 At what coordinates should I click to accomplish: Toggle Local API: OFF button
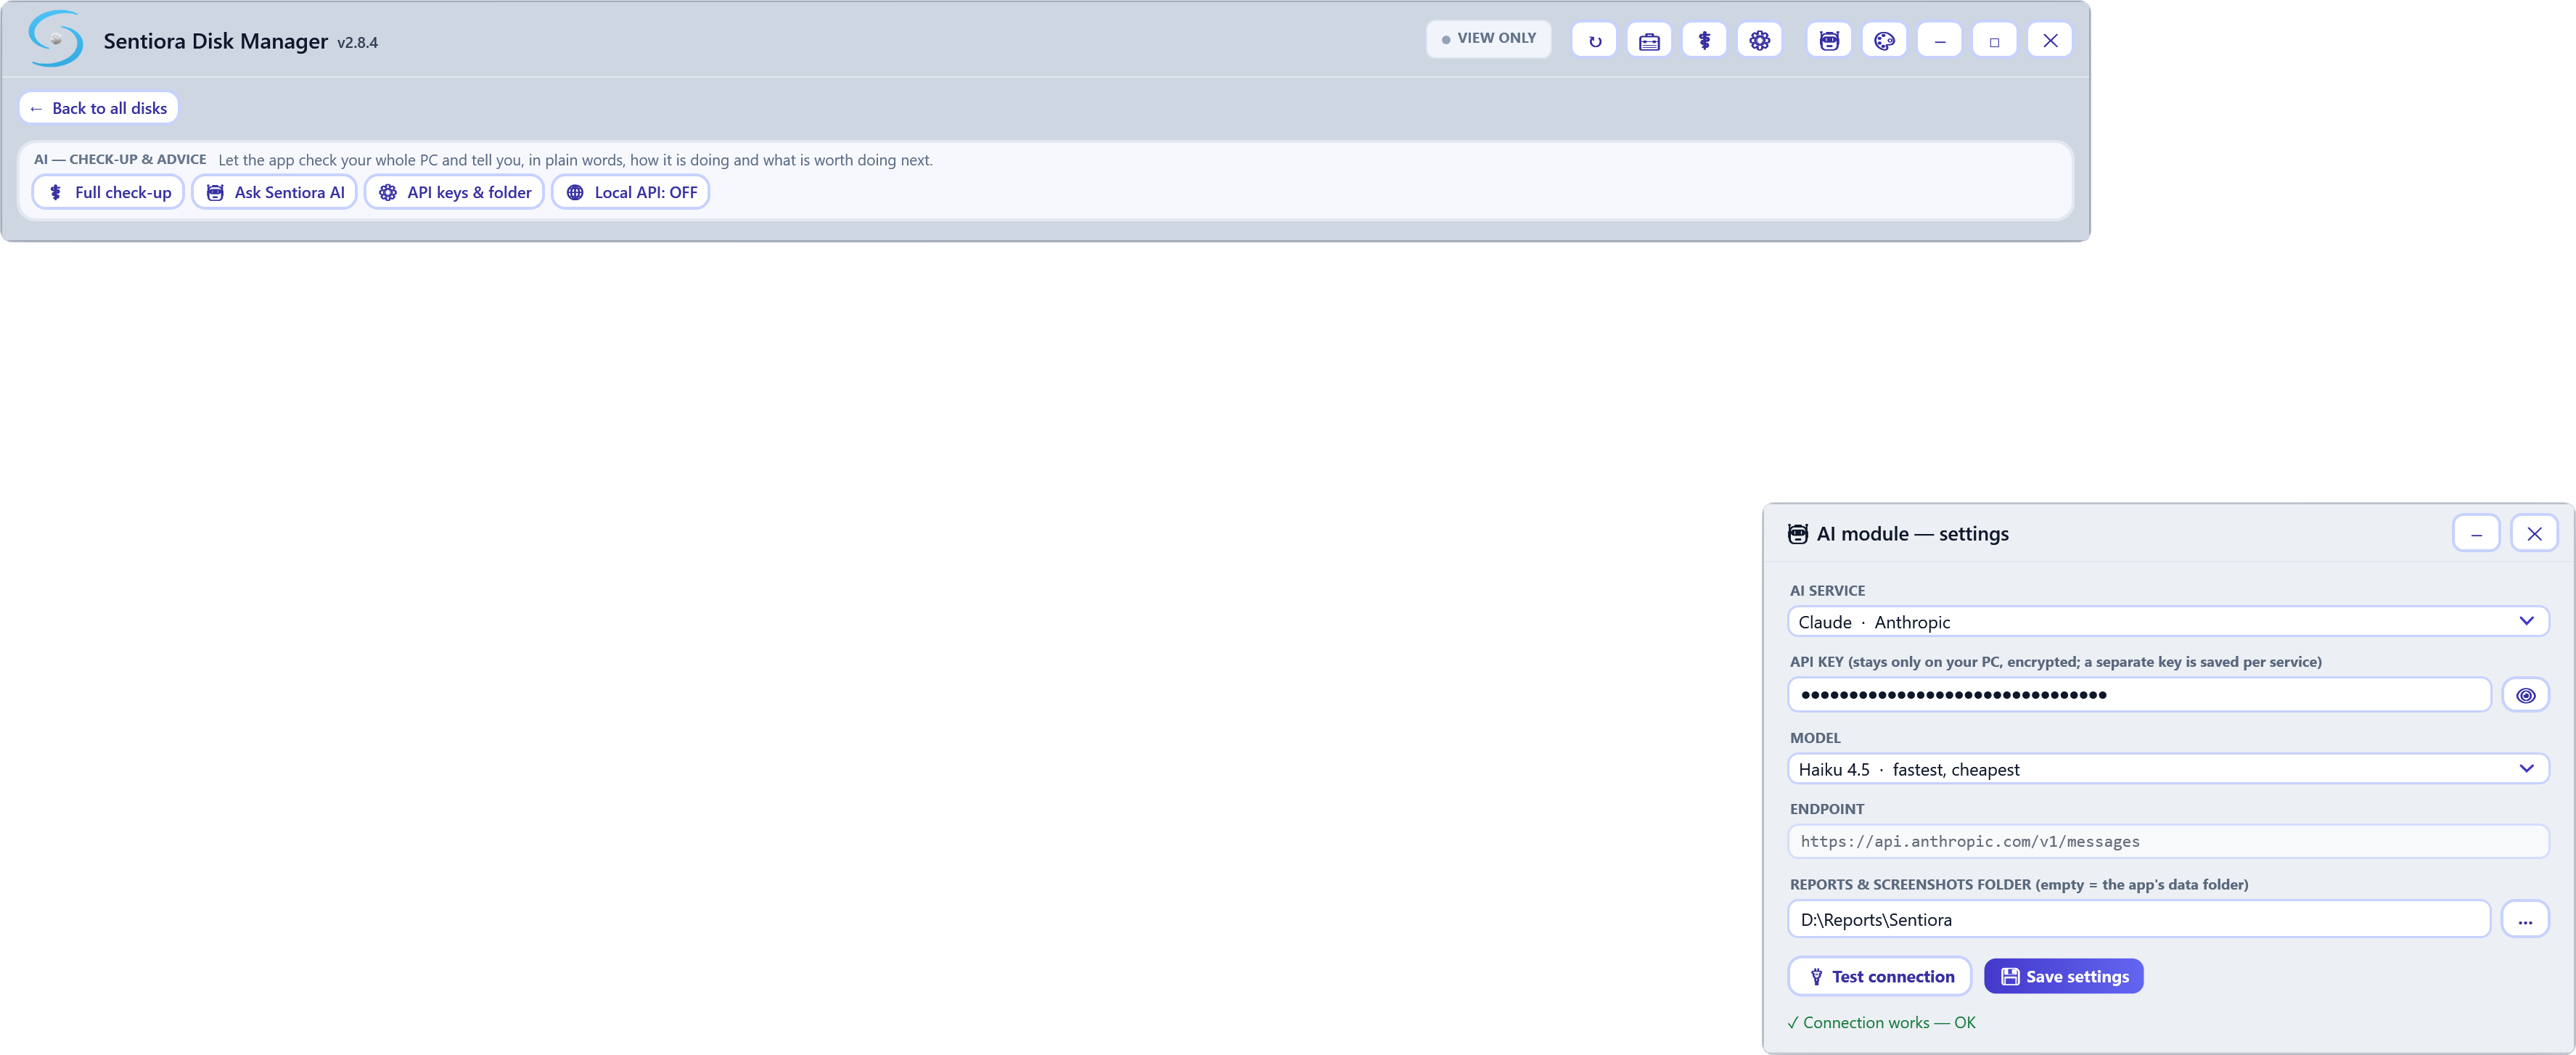tap(631, 192)
